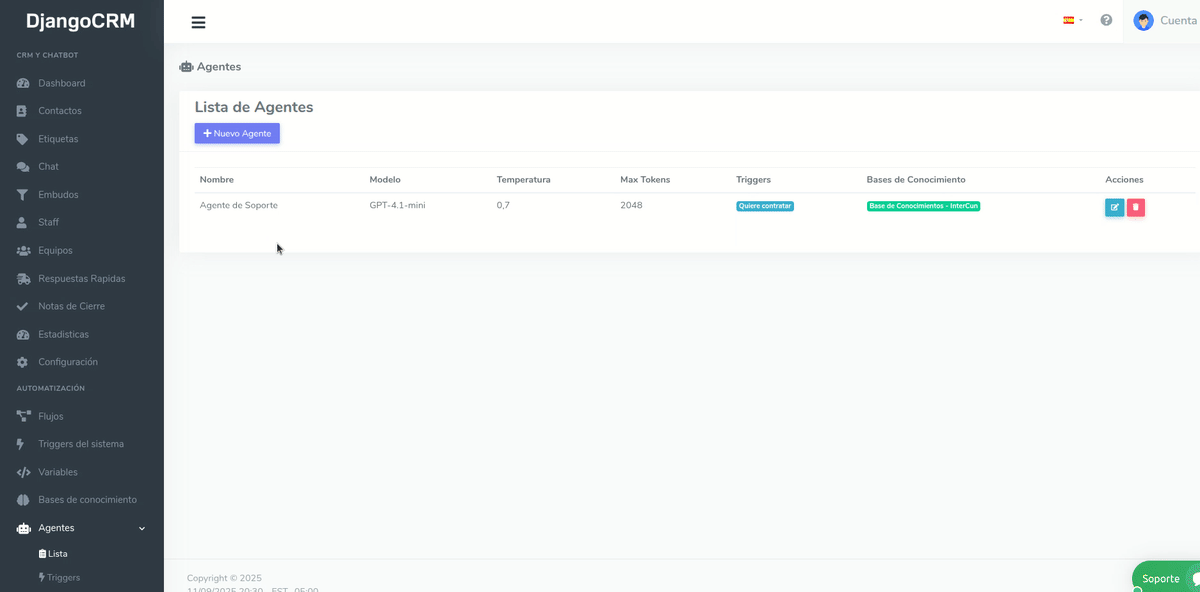
Task: Click the Dashboard gauge icon
Action: pos(23,83)
